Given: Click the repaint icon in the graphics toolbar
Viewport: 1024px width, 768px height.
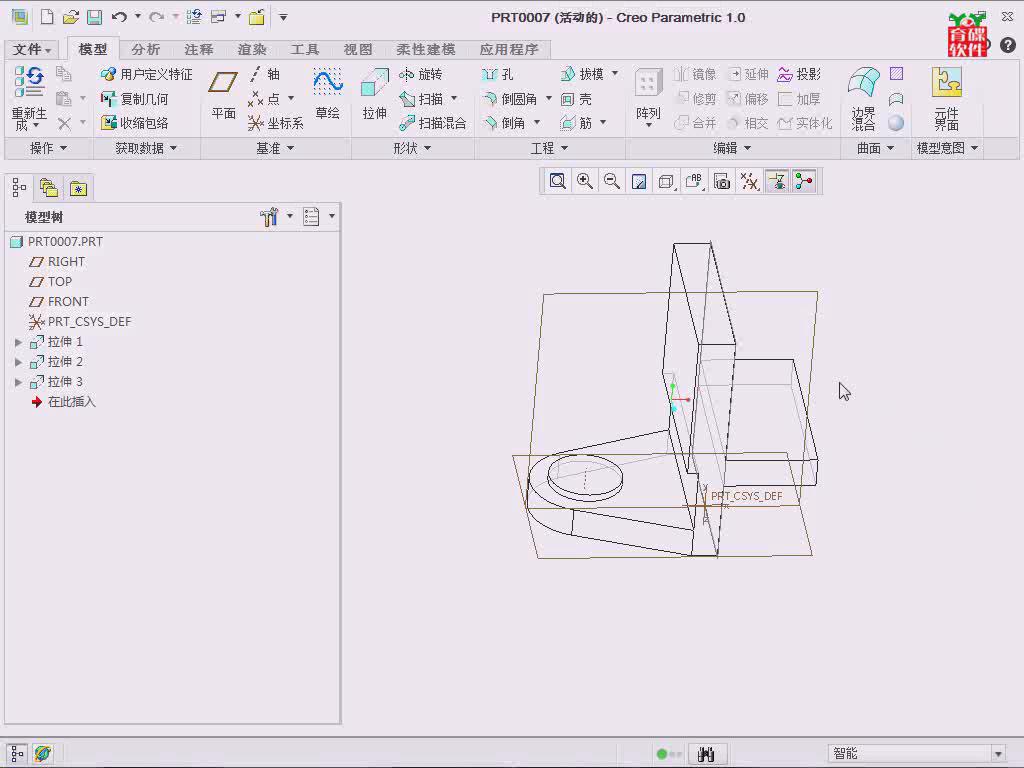Looking at the screenshot, I should click(639, 181).
